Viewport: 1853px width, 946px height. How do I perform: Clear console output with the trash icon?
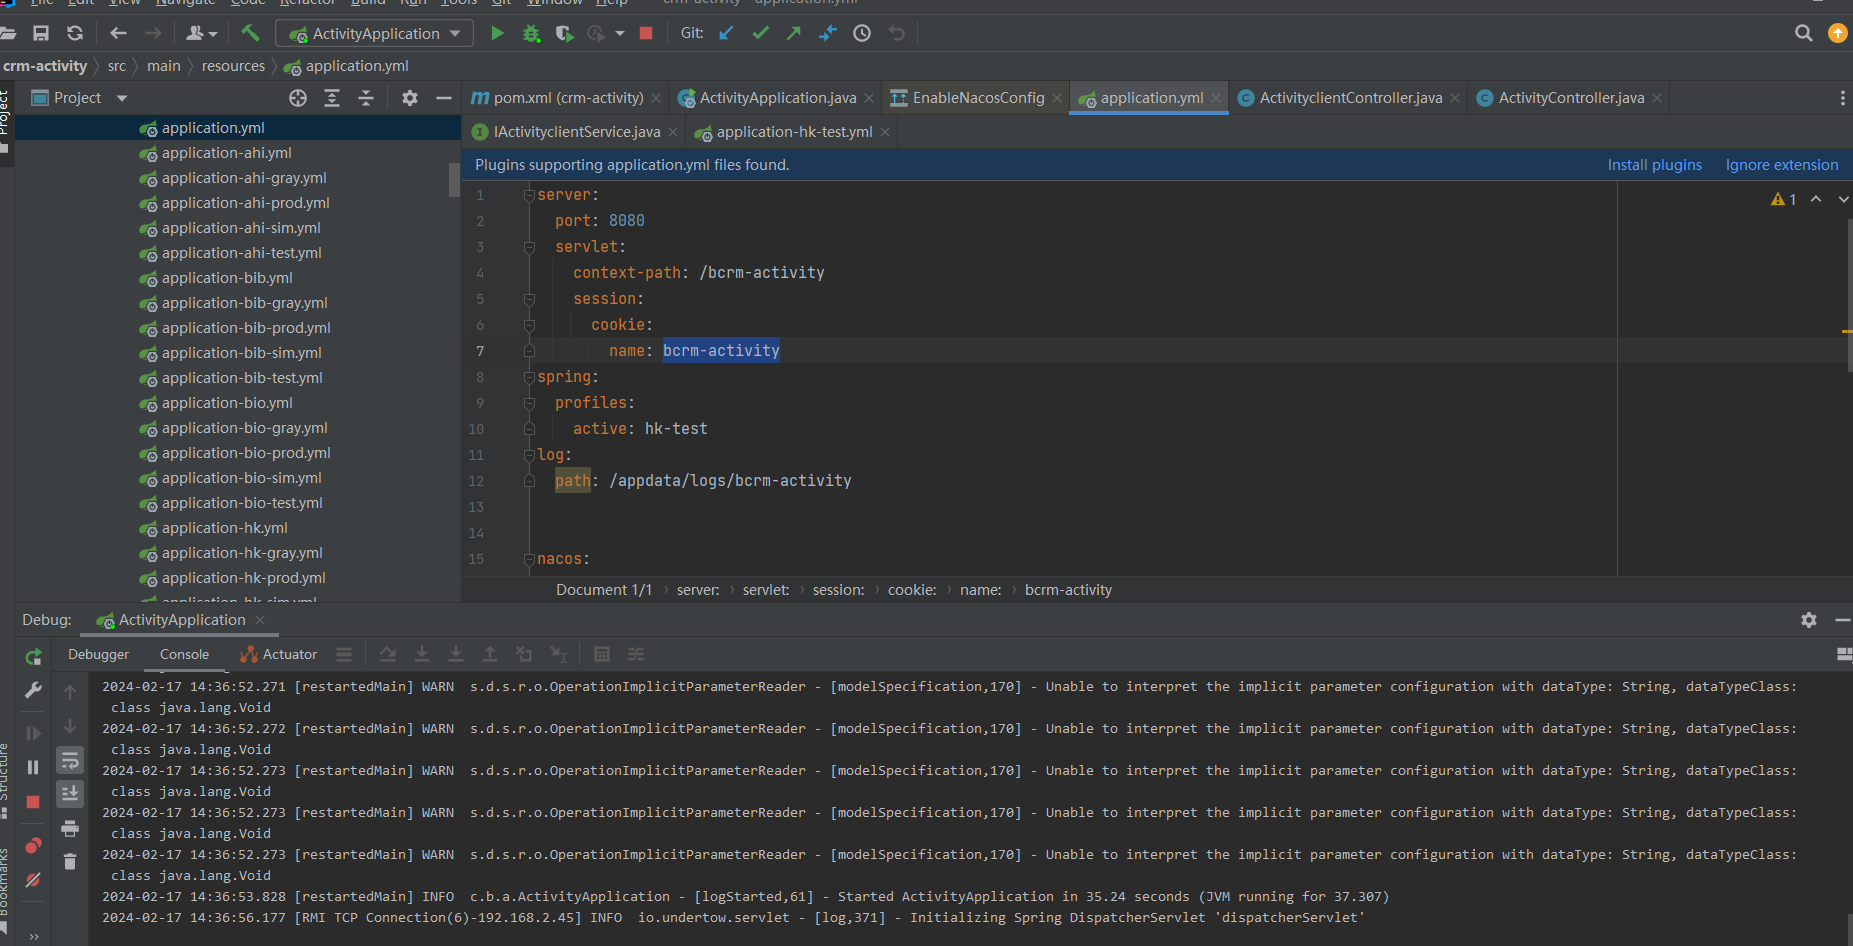click(x=70, y=861)
